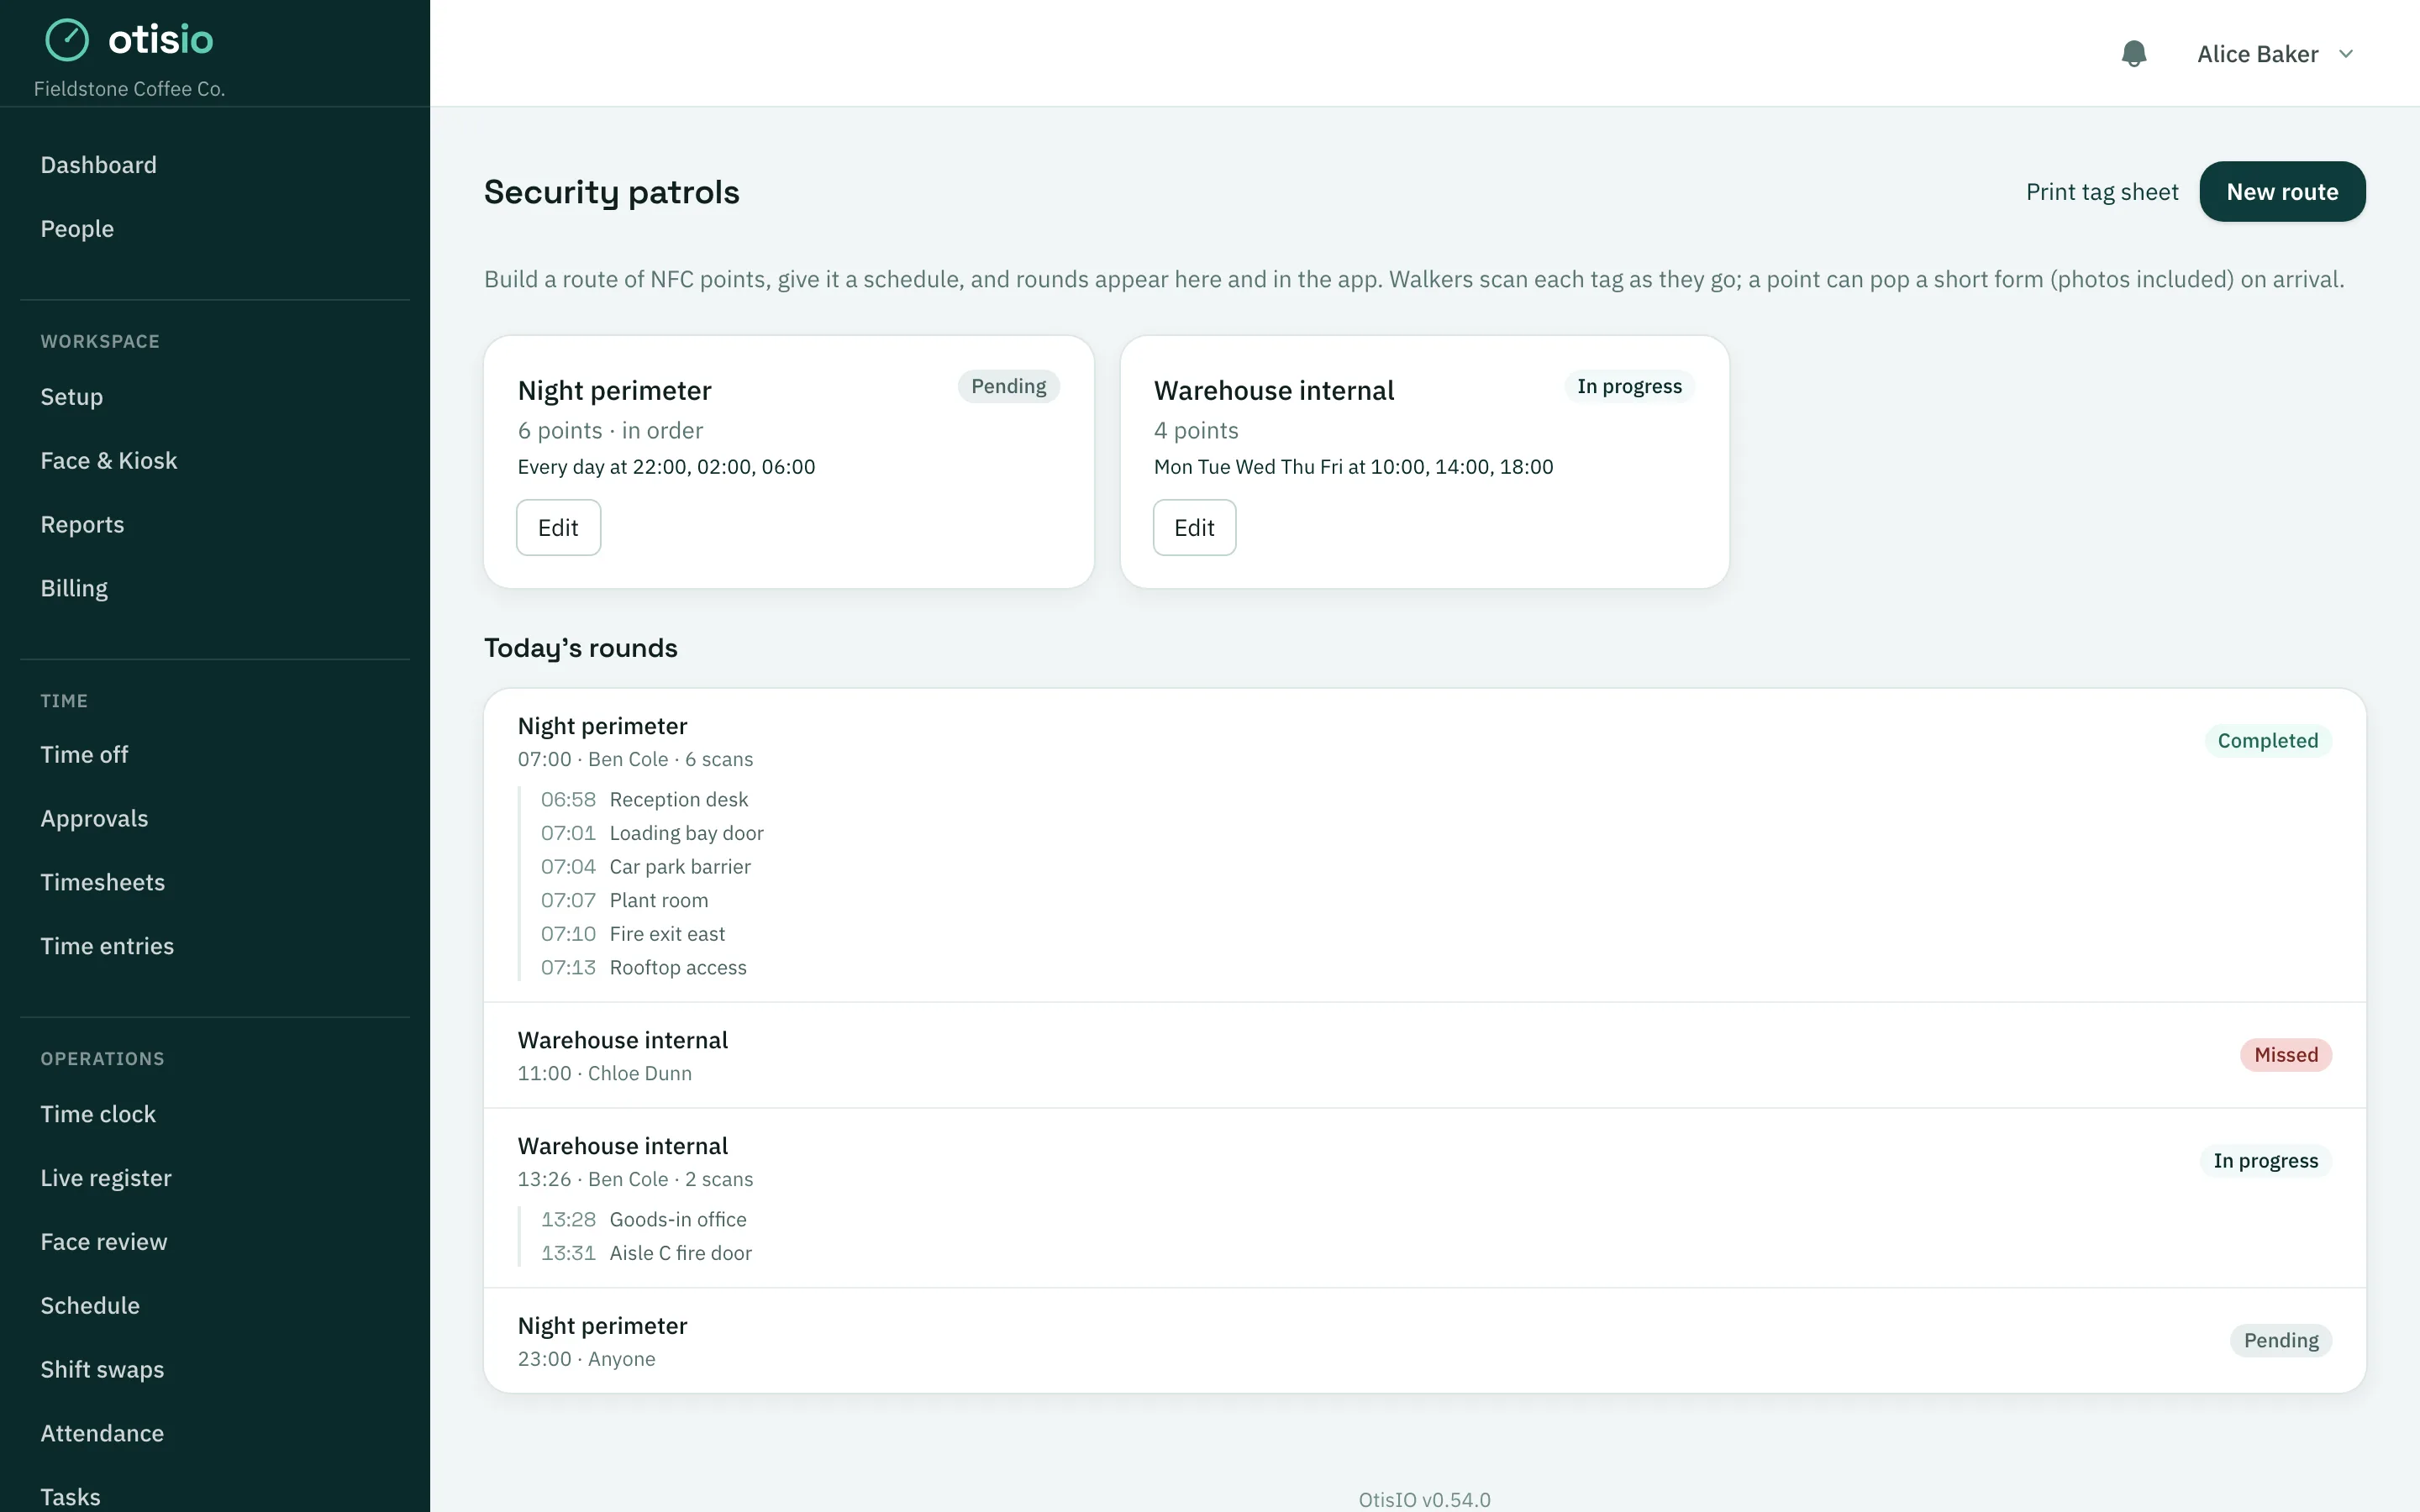
Task: Open Tasks in the sidebar
Action: 70,1497
